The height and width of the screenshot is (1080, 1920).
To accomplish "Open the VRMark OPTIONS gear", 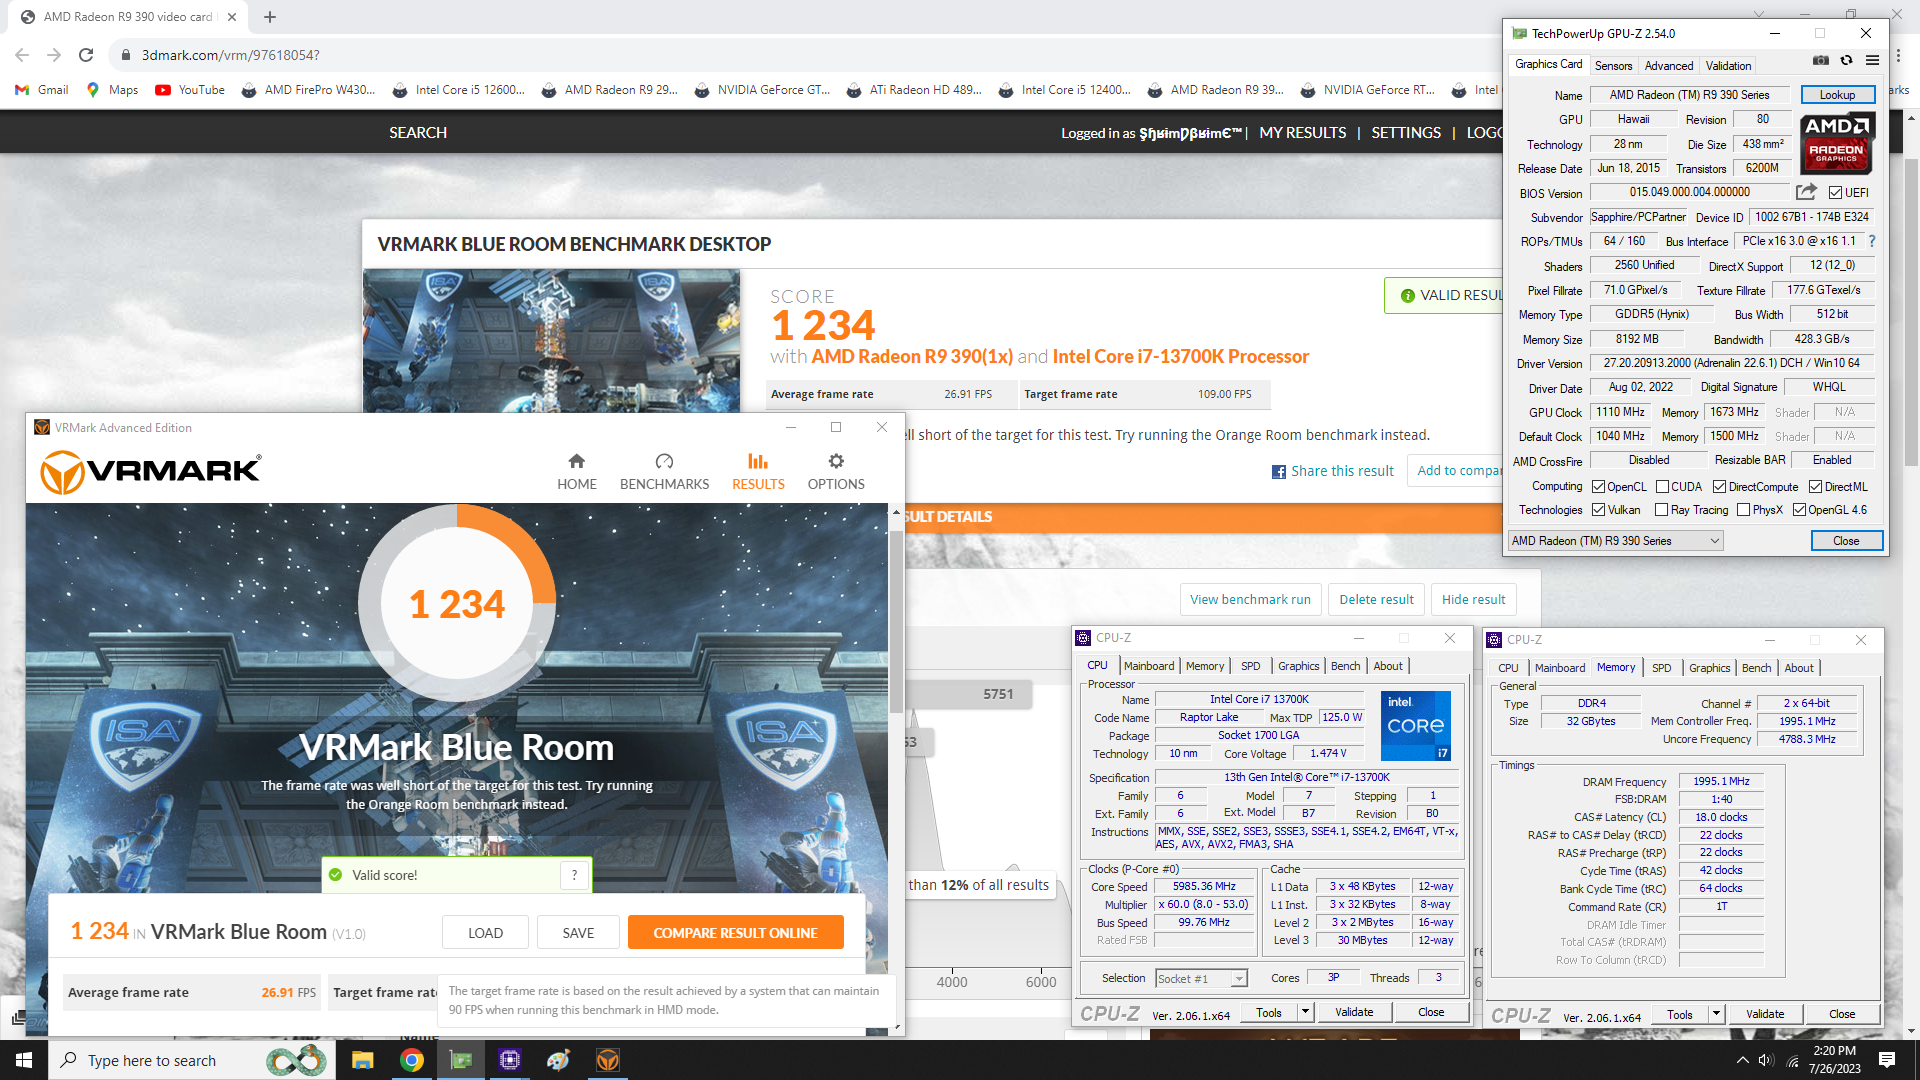I will click(x=836, y=461).
